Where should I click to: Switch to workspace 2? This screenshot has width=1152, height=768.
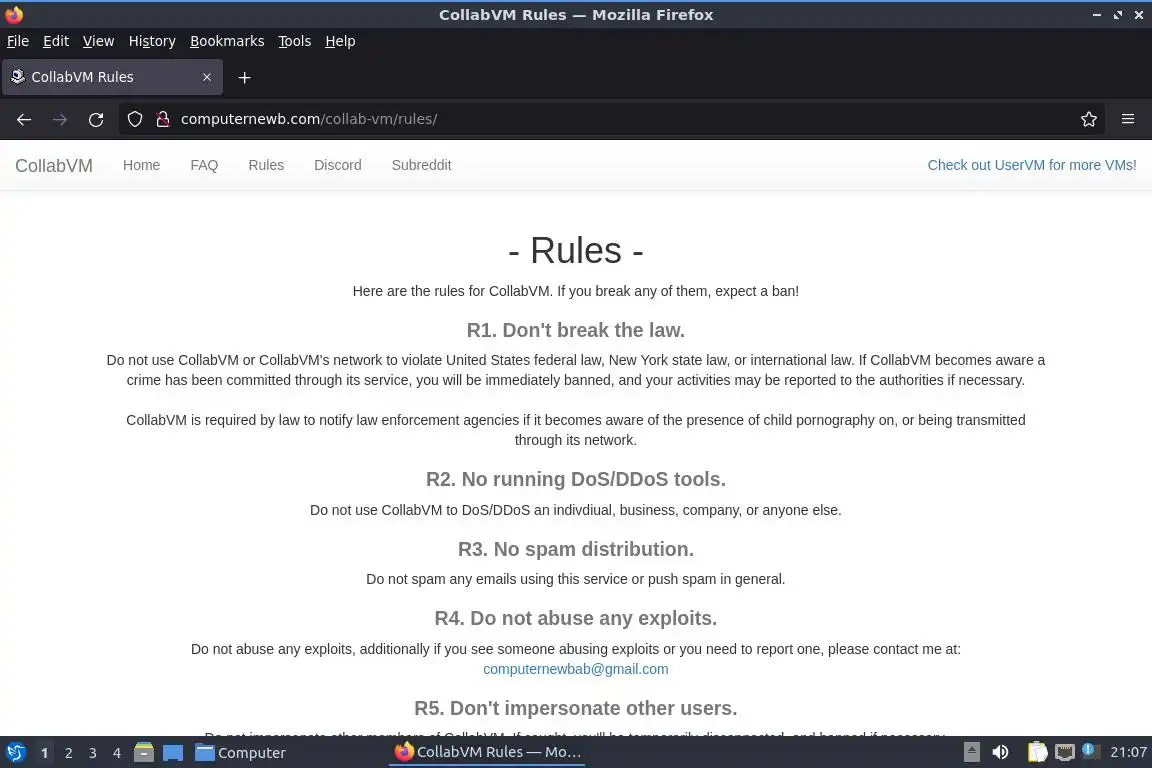(69, 753)
